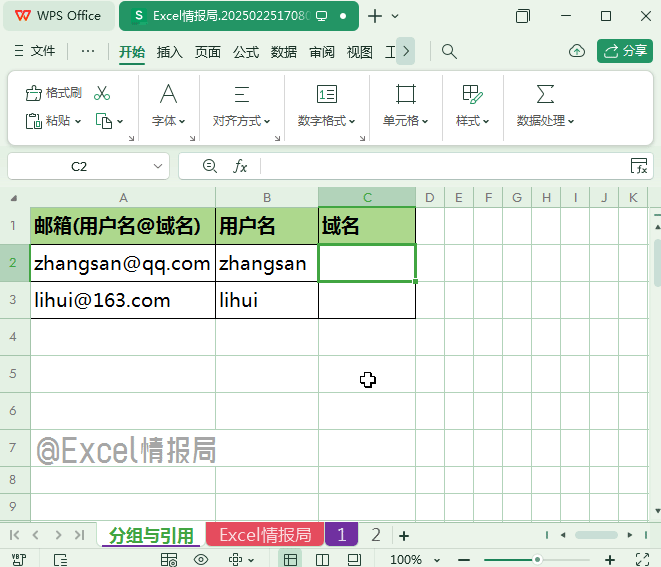Select cell B3 containing lihui
The height and width of the screenshot is (567, 661).
point(267,300)
